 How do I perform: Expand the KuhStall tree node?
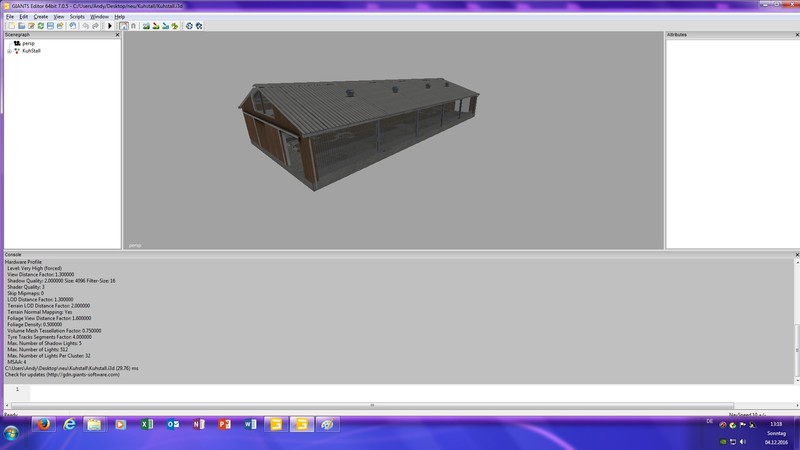coord(9,50)
